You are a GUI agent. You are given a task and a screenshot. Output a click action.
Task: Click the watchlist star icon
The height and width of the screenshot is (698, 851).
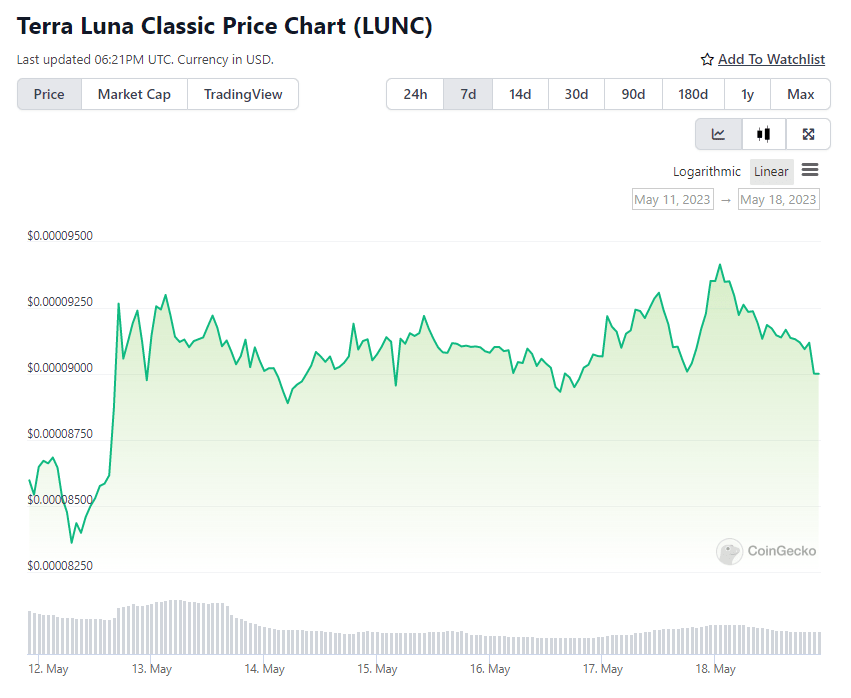tap(707, 60)
